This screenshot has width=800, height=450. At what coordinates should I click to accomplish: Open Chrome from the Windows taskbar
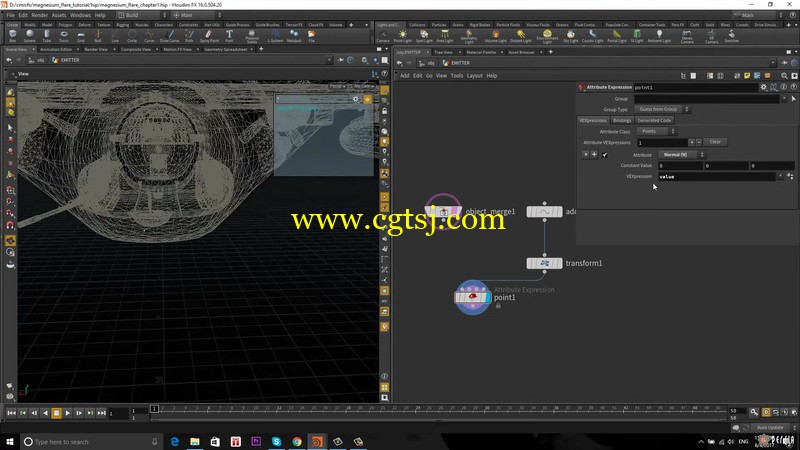[297, 442]
